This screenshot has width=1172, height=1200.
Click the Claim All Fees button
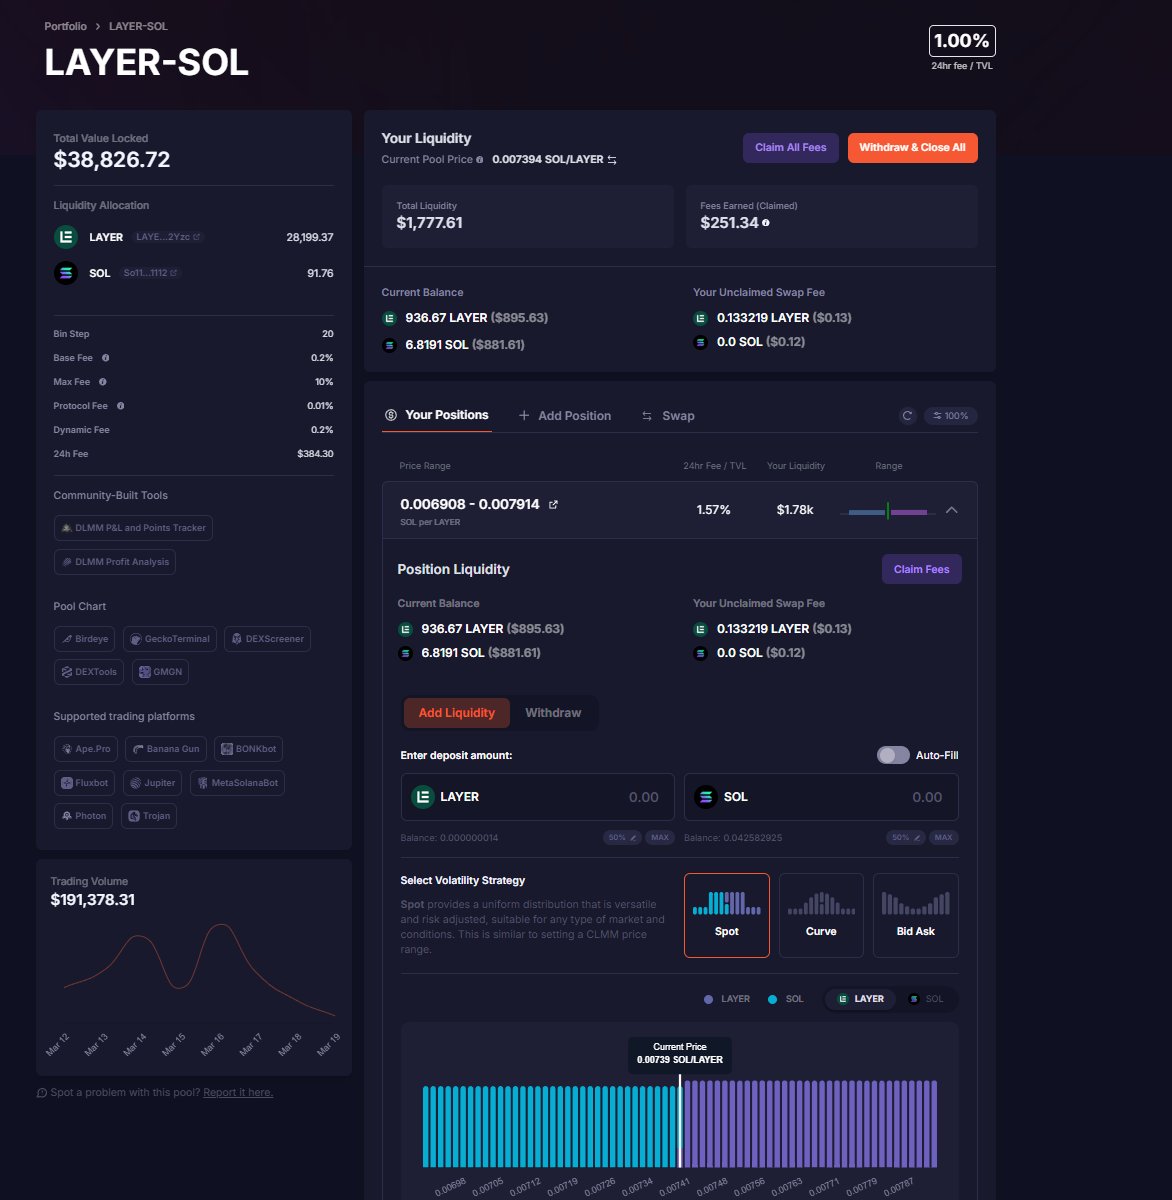tap(791, 148)
